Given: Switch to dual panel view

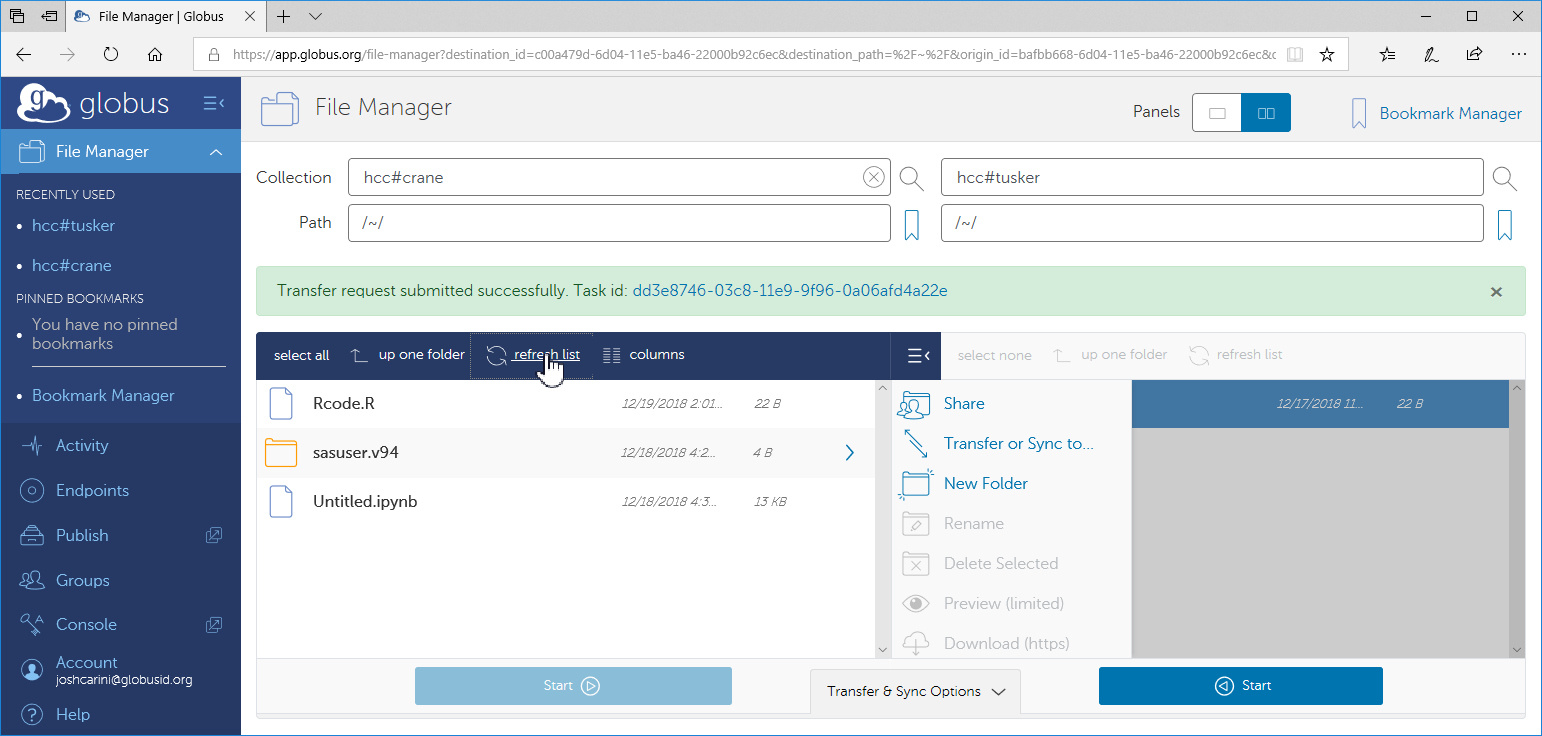Looking at the screenshot, I should [x=1265, y=113].
